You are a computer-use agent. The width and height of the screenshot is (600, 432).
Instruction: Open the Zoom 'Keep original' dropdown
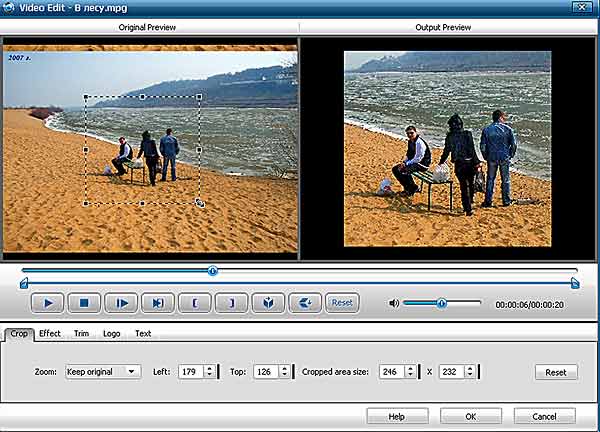[x=102, y=372]
